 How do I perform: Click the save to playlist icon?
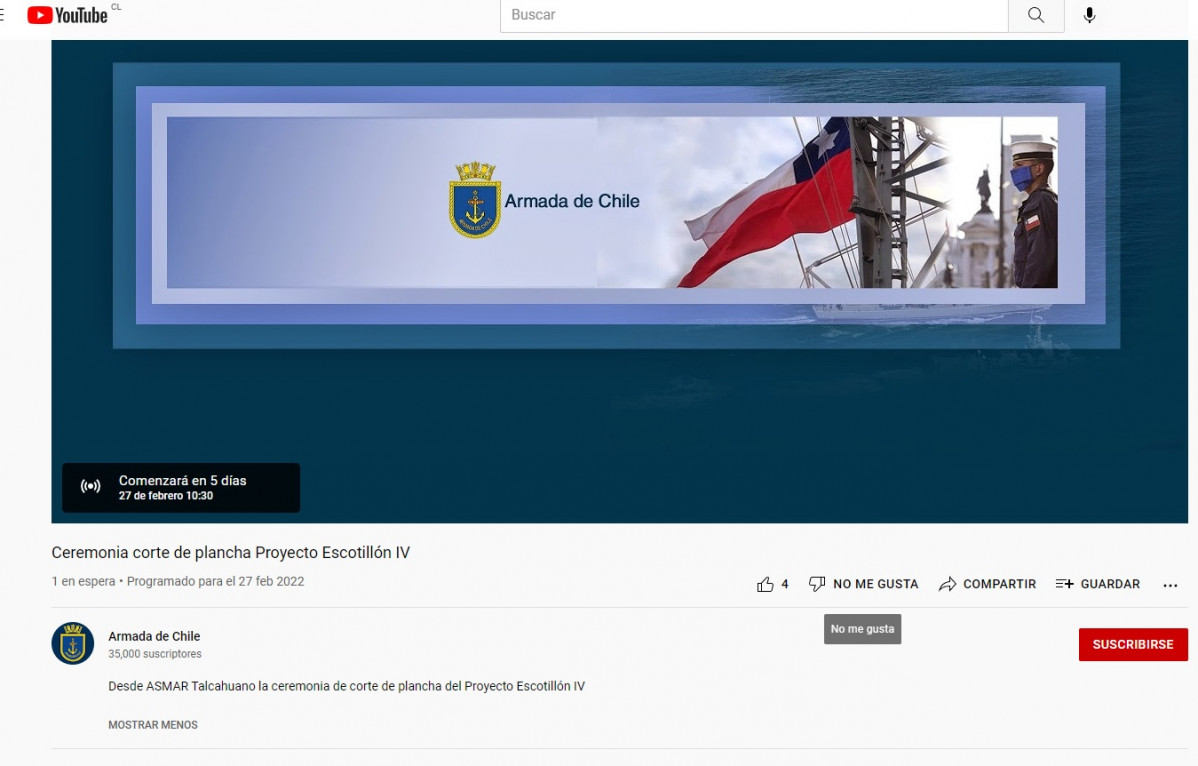[1064, 584]
